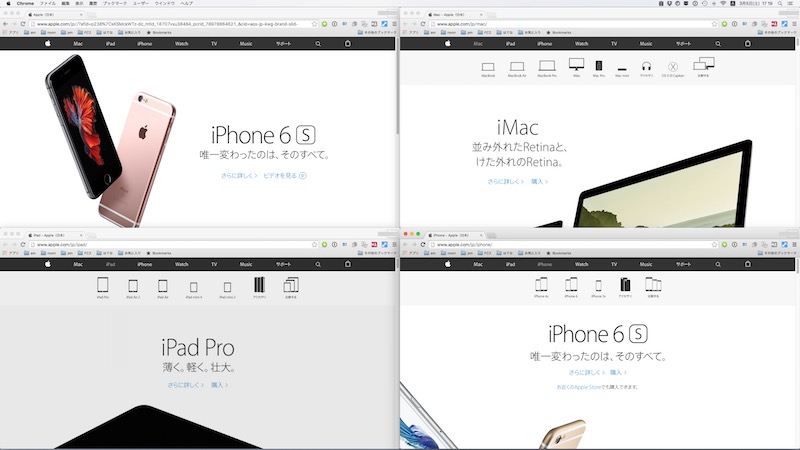This screenshot has width=800, height=450.
Task: Select the iPad - Apple tab in the iPad window
Action: [x=54, y=236]
